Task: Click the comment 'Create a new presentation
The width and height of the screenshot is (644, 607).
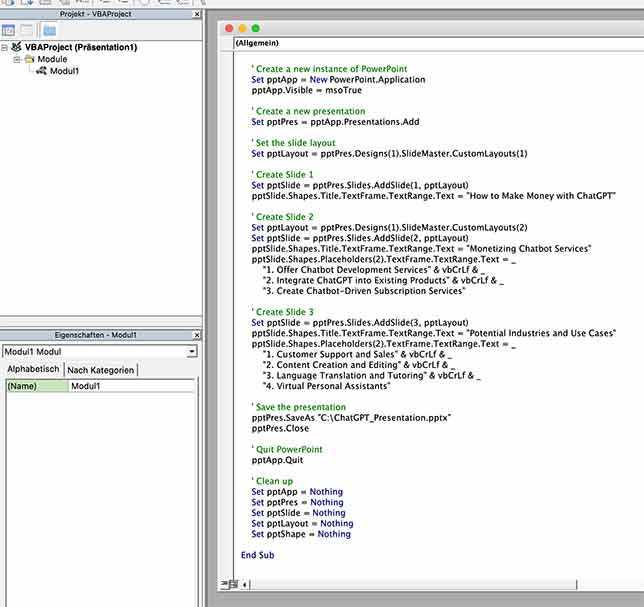Action: 308,111
